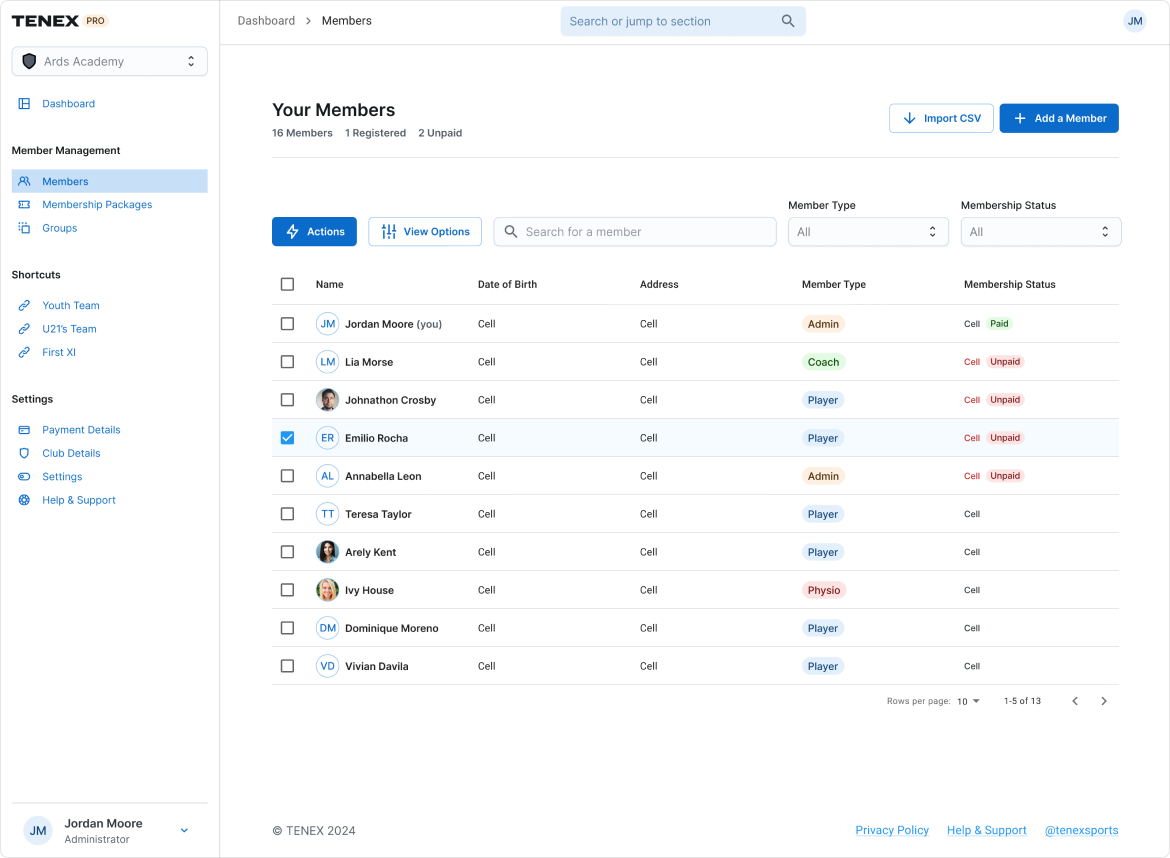Click the Dashboard grid icon in sidebar

point(25,104)
